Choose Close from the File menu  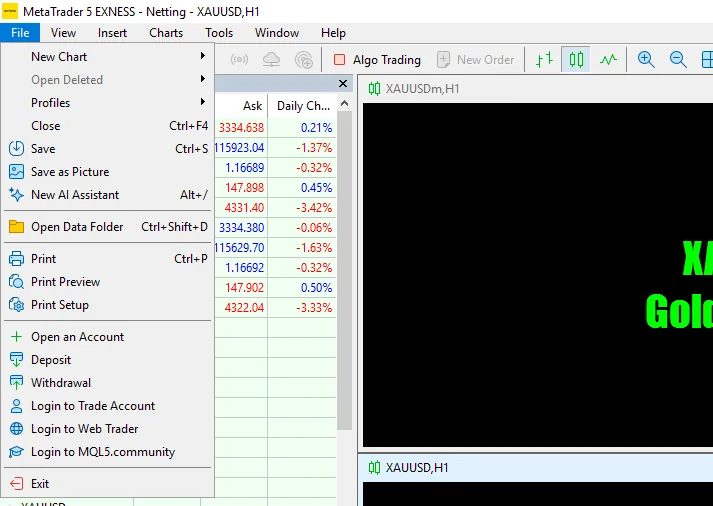tap(108, 126)
